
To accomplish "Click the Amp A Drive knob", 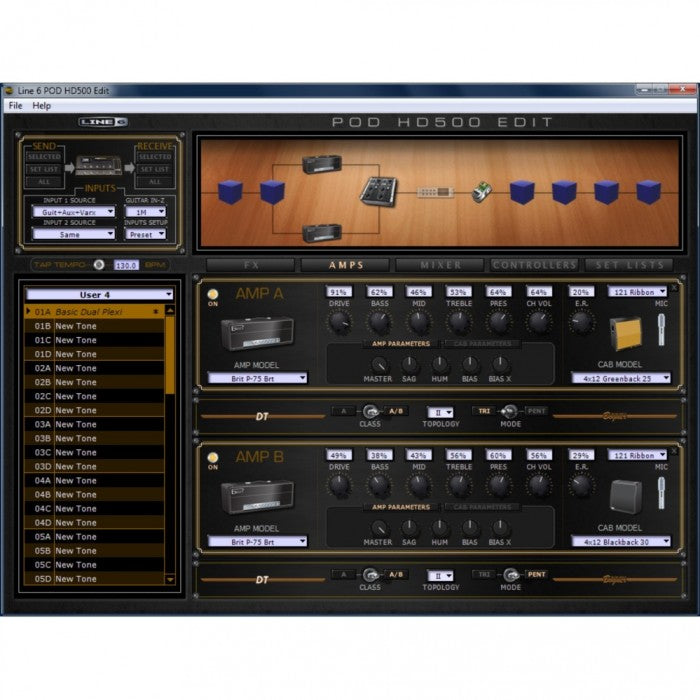I will (339, 322).
